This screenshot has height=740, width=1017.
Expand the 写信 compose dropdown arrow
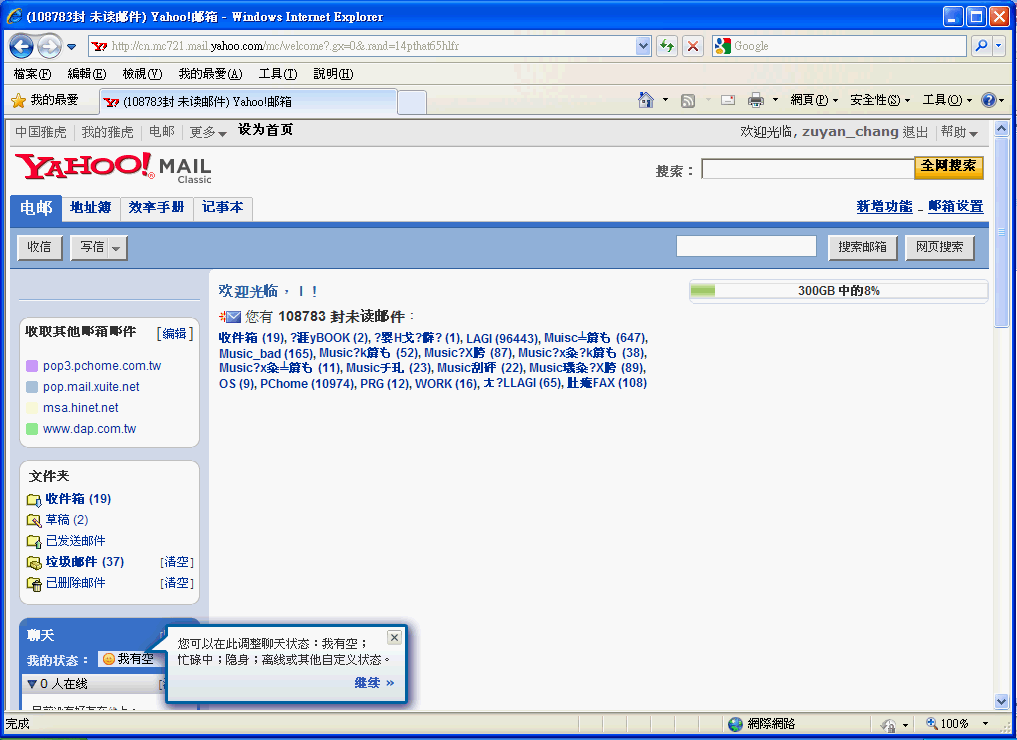point(117,248)
